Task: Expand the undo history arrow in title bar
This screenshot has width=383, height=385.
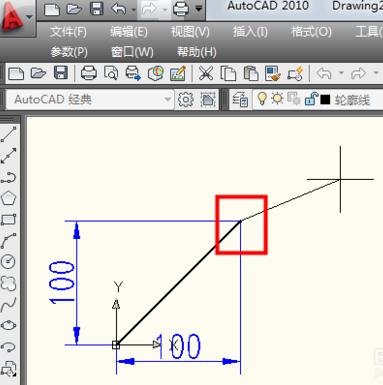Action: pyautogui.click(x=134, y=10)
